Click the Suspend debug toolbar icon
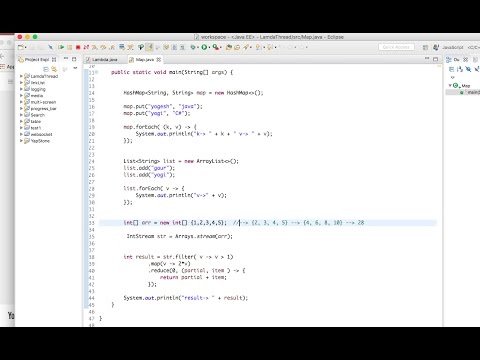The height and width of the screenshot is (360, 480). [x=70, y=47]
